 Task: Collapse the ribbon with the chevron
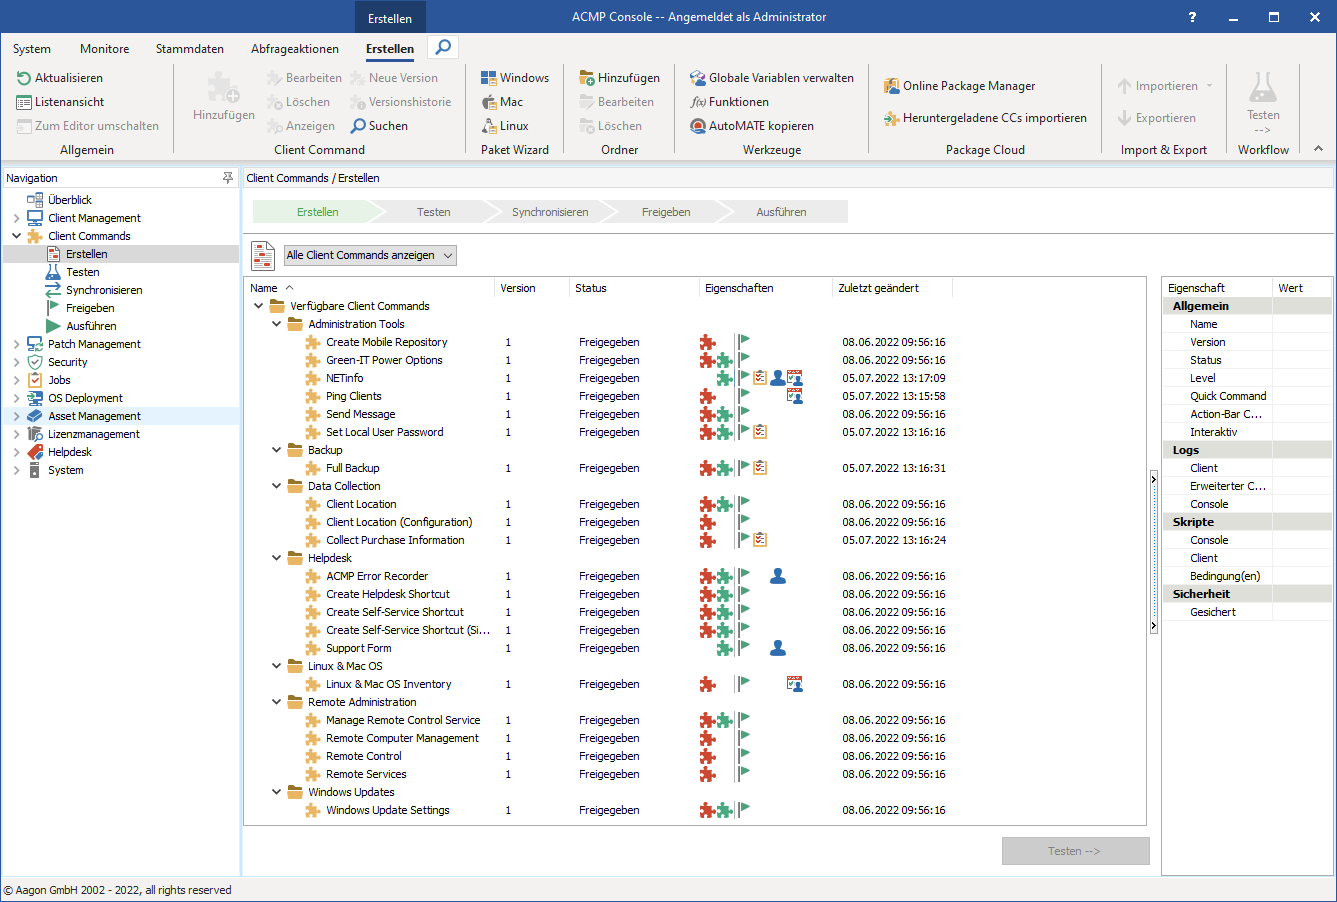(1318, 149)
